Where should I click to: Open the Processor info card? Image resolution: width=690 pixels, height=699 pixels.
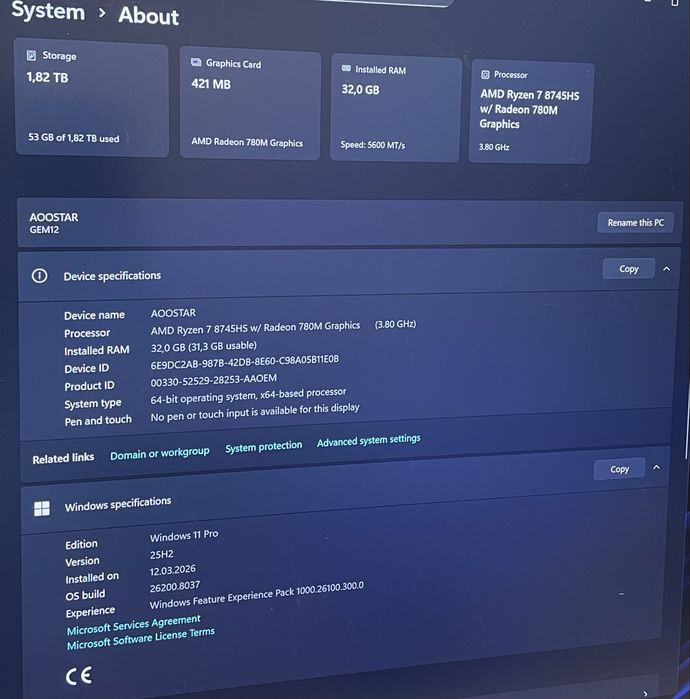pos(530,112)
